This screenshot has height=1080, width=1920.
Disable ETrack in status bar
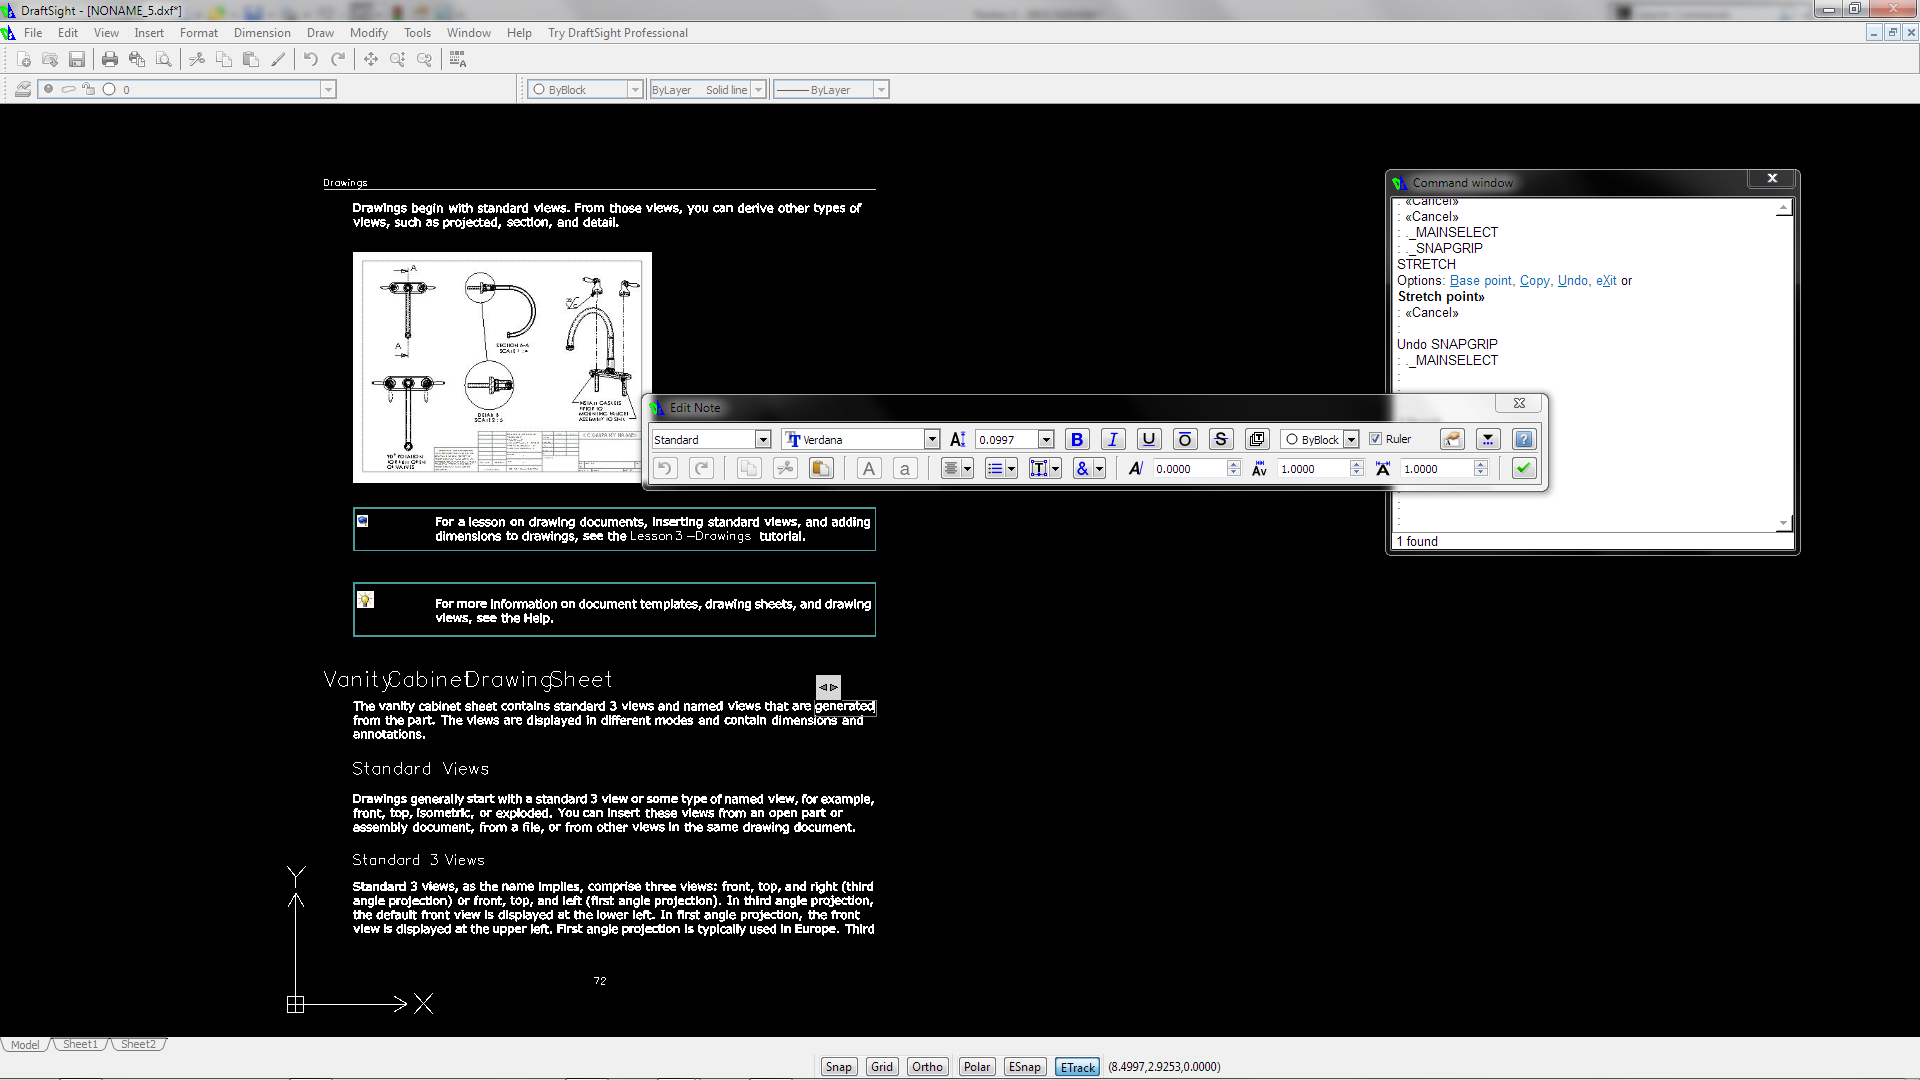(x=1077, y=1067)
